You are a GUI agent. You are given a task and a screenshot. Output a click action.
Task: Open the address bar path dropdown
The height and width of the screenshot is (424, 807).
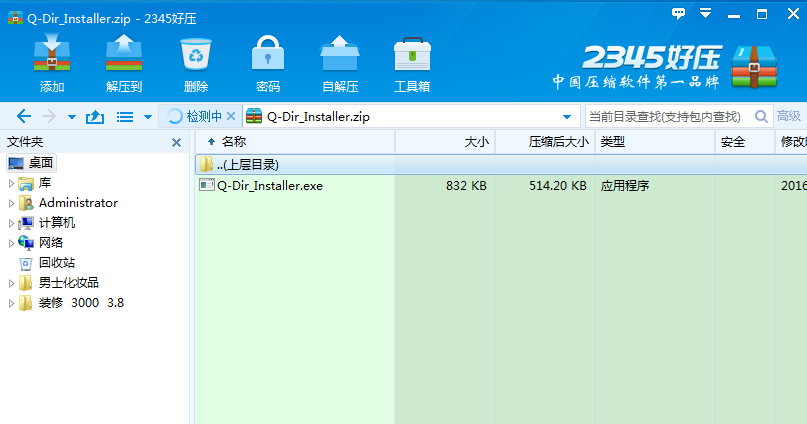pos(567,117)
